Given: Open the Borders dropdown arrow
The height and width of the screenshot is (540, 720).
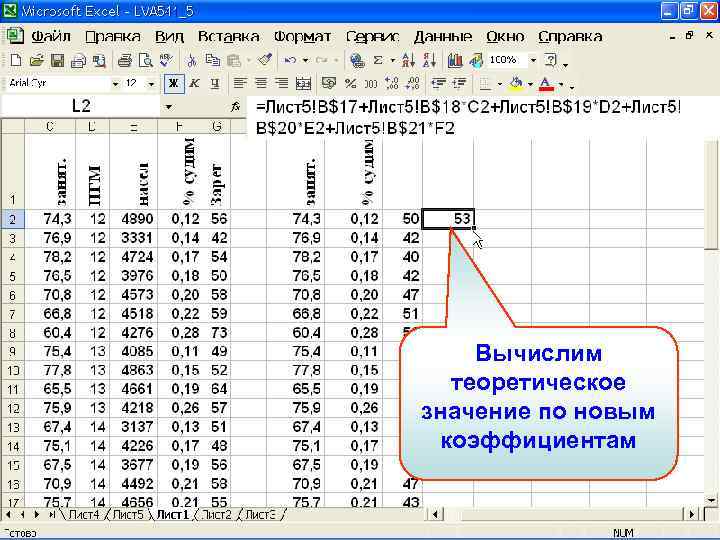Looking at the screenshot, I should coord(499,84).
